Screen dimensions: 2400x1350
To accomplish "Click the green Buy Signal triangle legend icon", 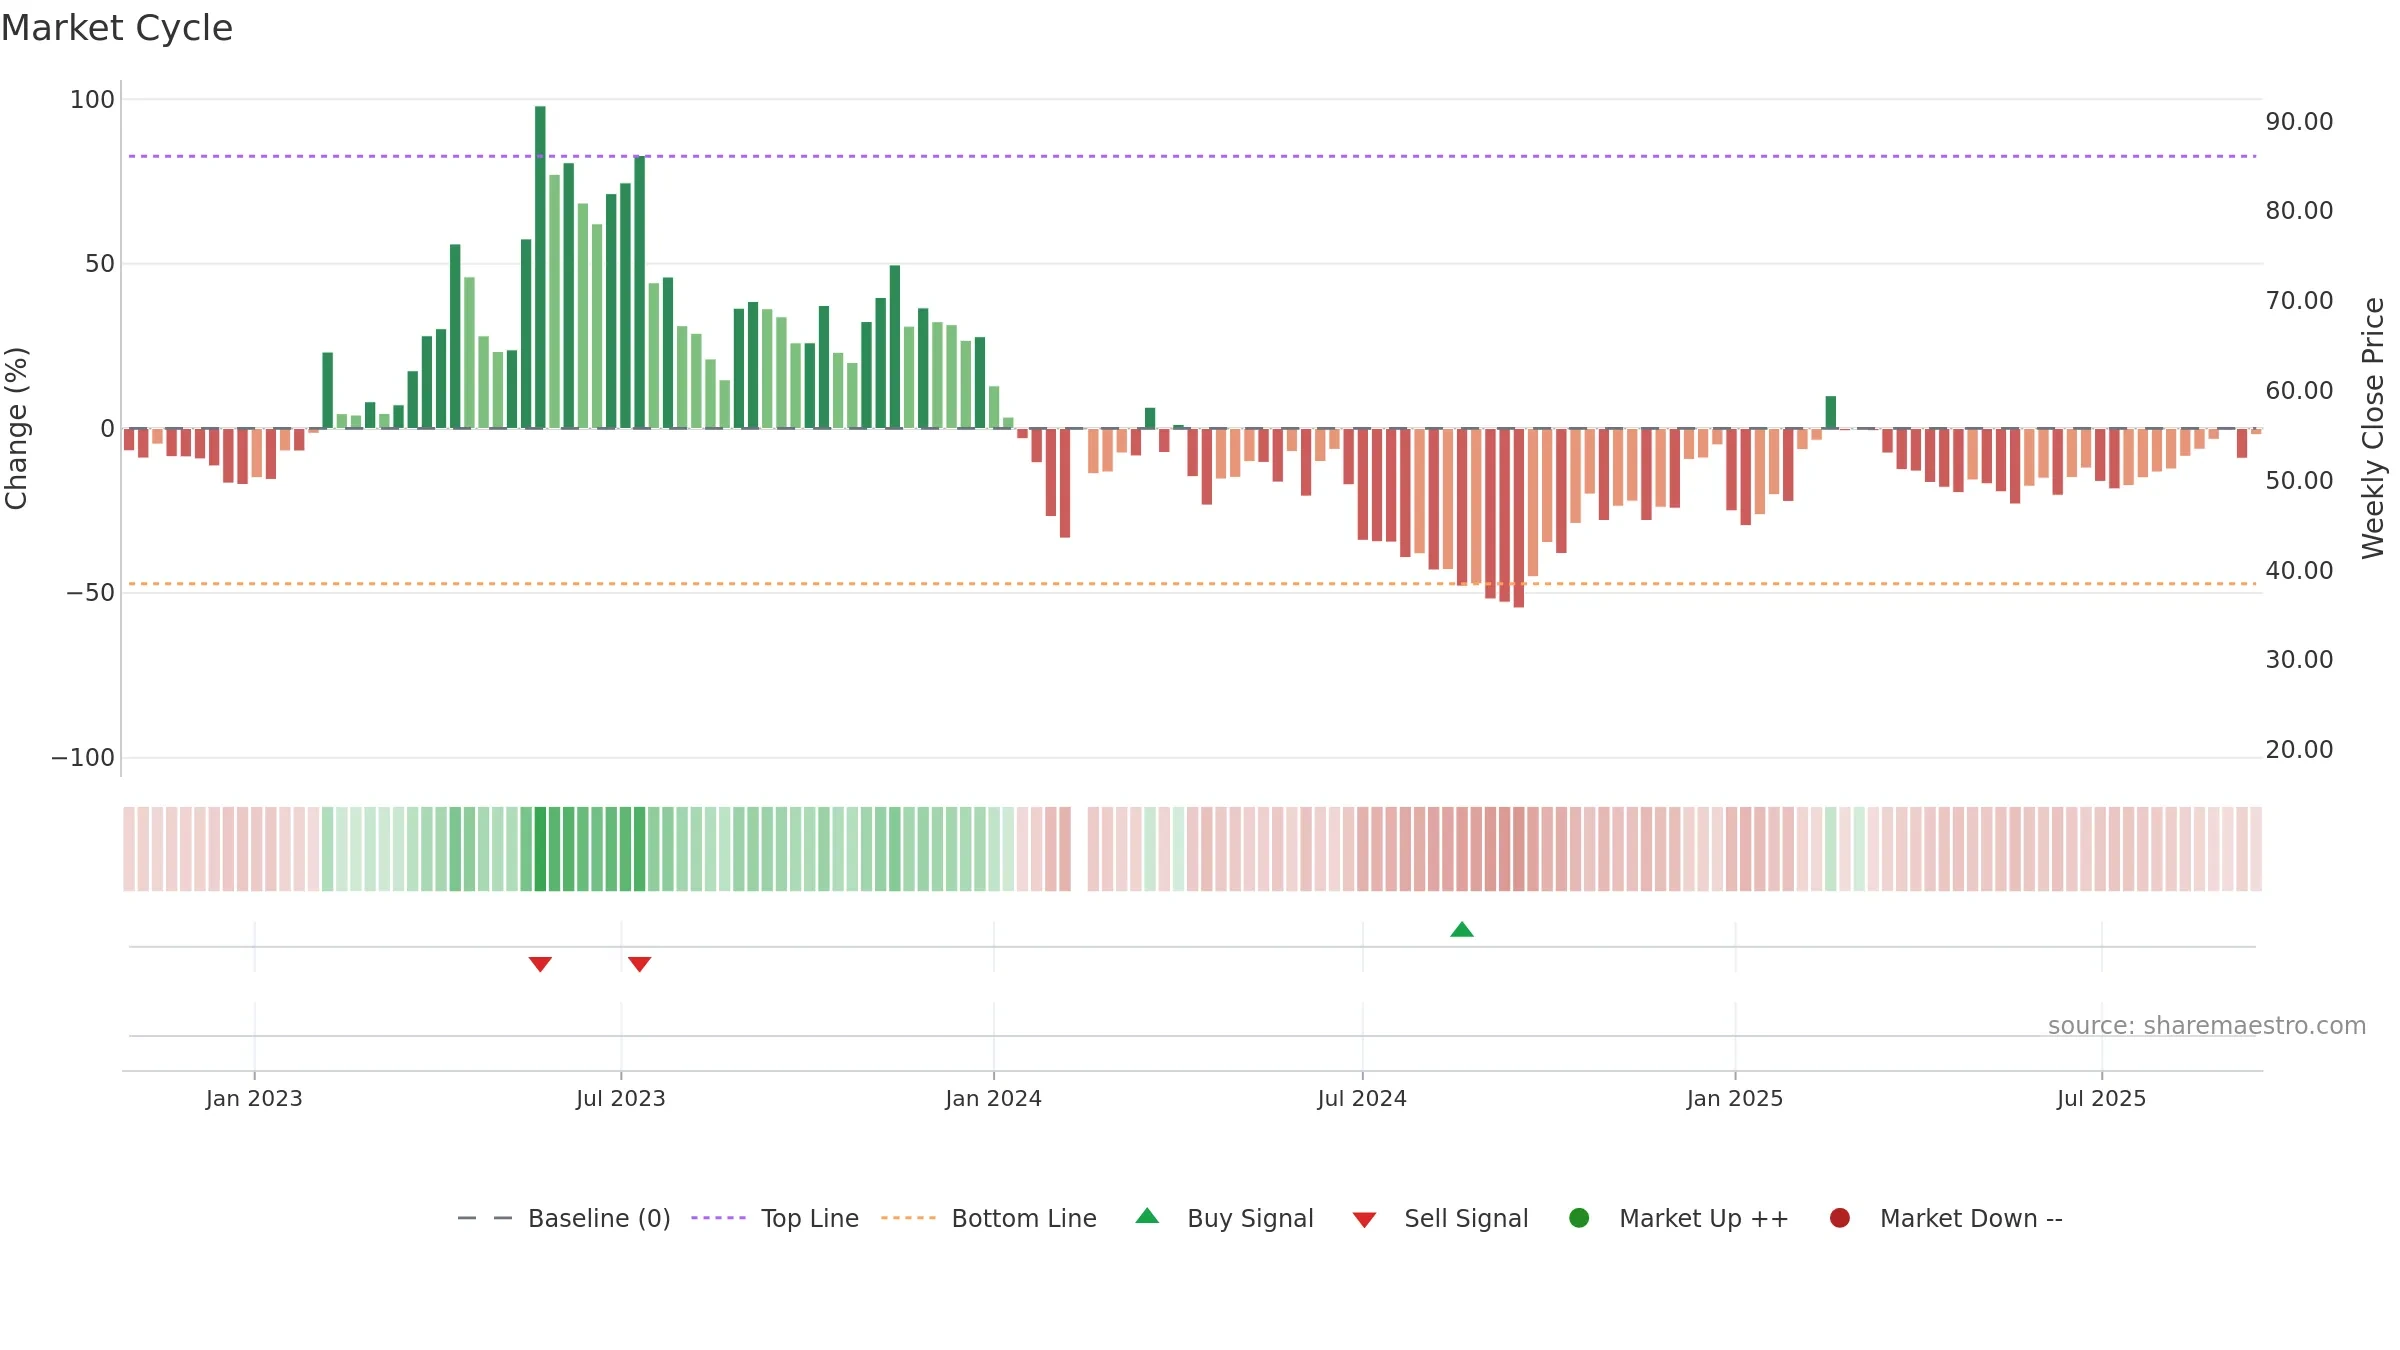I will (x=1147, y=1216).
